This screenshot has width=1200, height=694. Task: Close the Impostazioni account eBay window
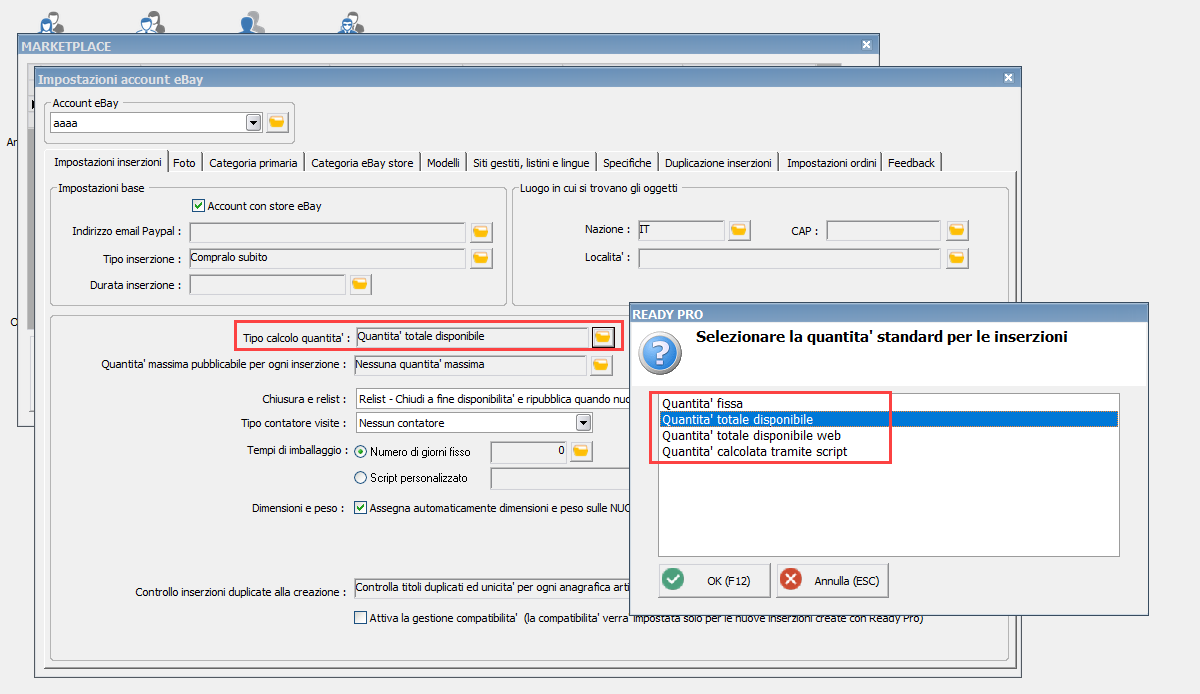pyautogui.click(x=1007, y=77)
